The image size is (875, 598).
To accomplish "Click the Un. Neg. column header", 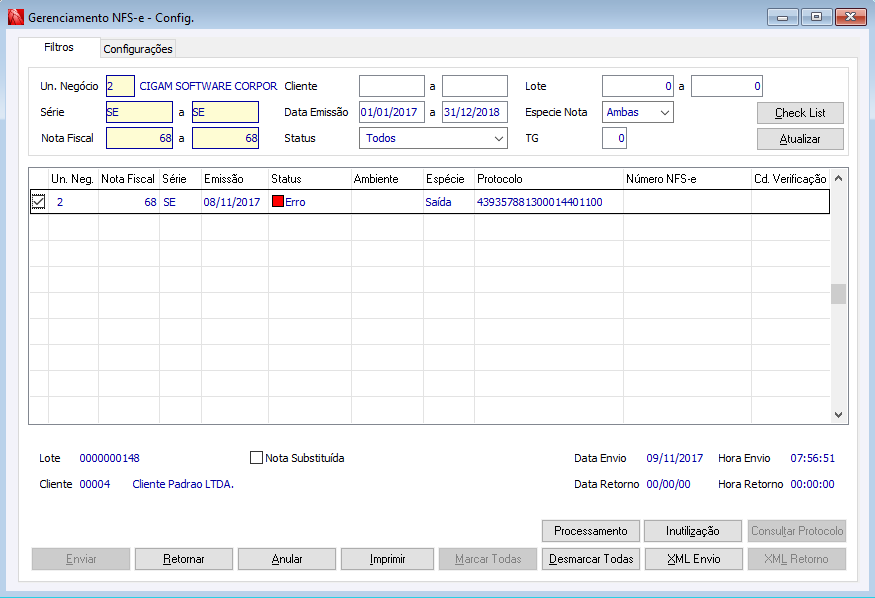I will coord(73,179).
